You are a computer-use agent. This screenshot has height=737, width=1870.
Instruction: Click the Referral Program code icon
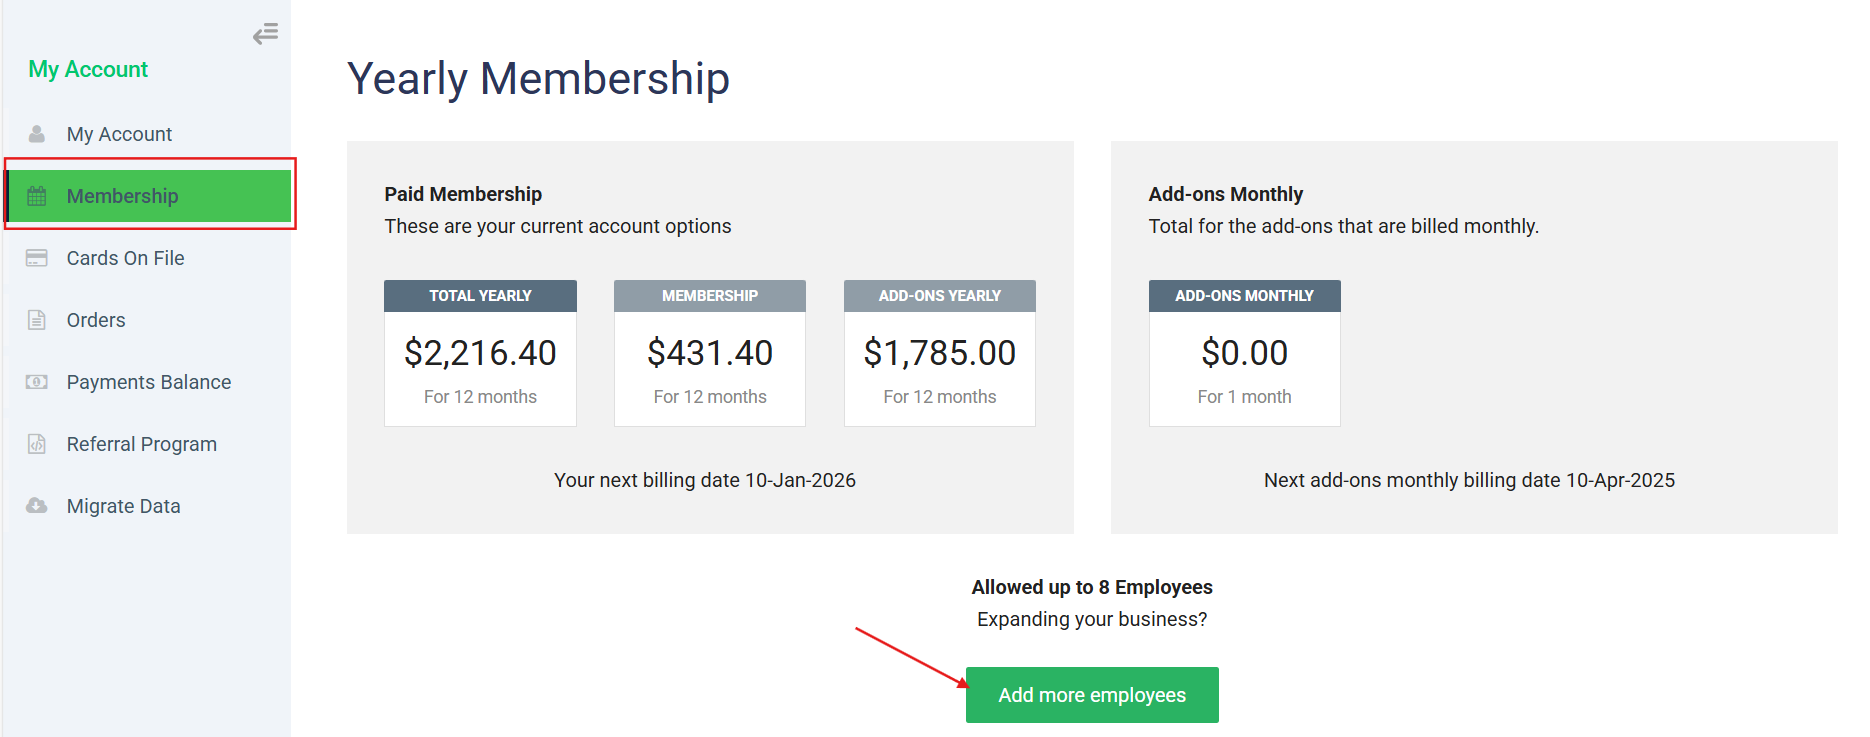pyautogui.click(x=37, y=444)
